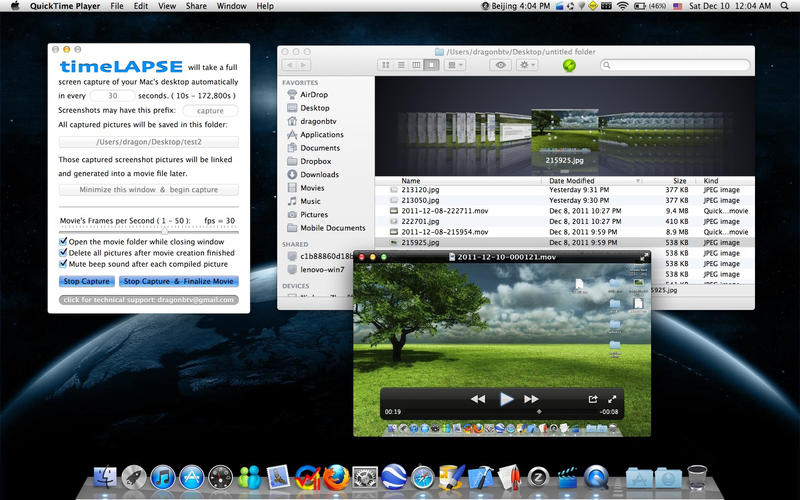800x500 pixels.
Task: Open Google Earth from the Dock
Action: [394, 477]
